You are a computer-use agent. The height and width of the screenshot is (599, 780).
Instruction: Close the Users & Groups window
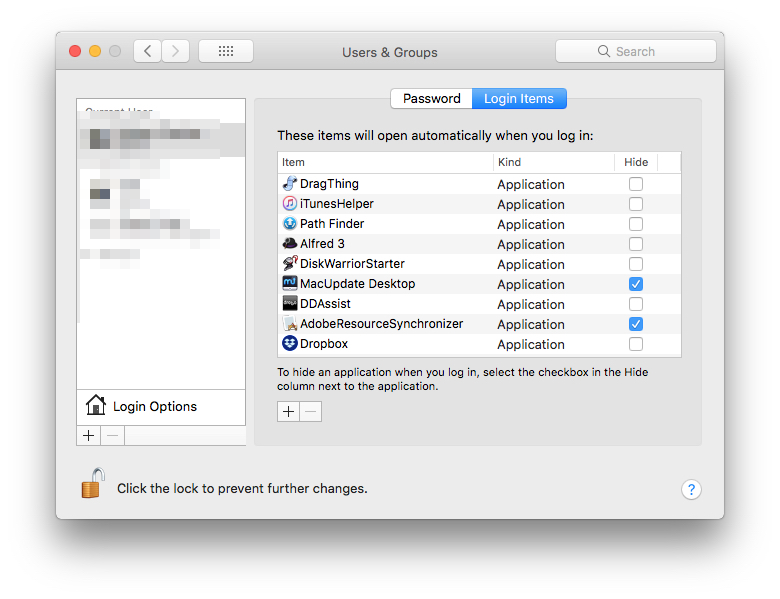pos(75,51)
